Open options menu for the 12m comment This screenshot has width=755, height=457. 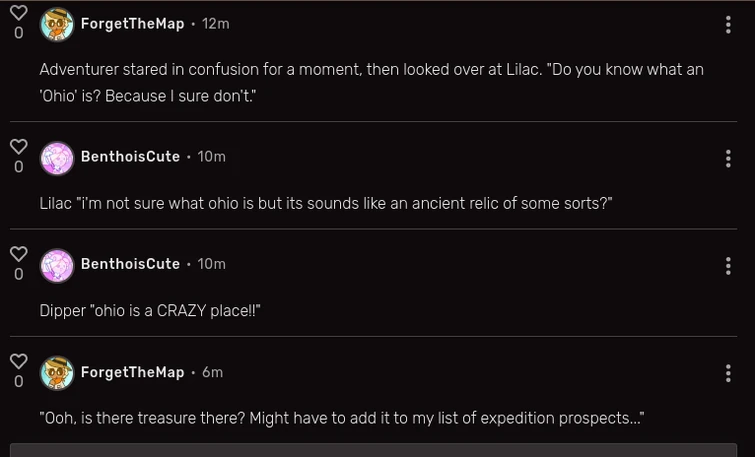tap(728, 25)
